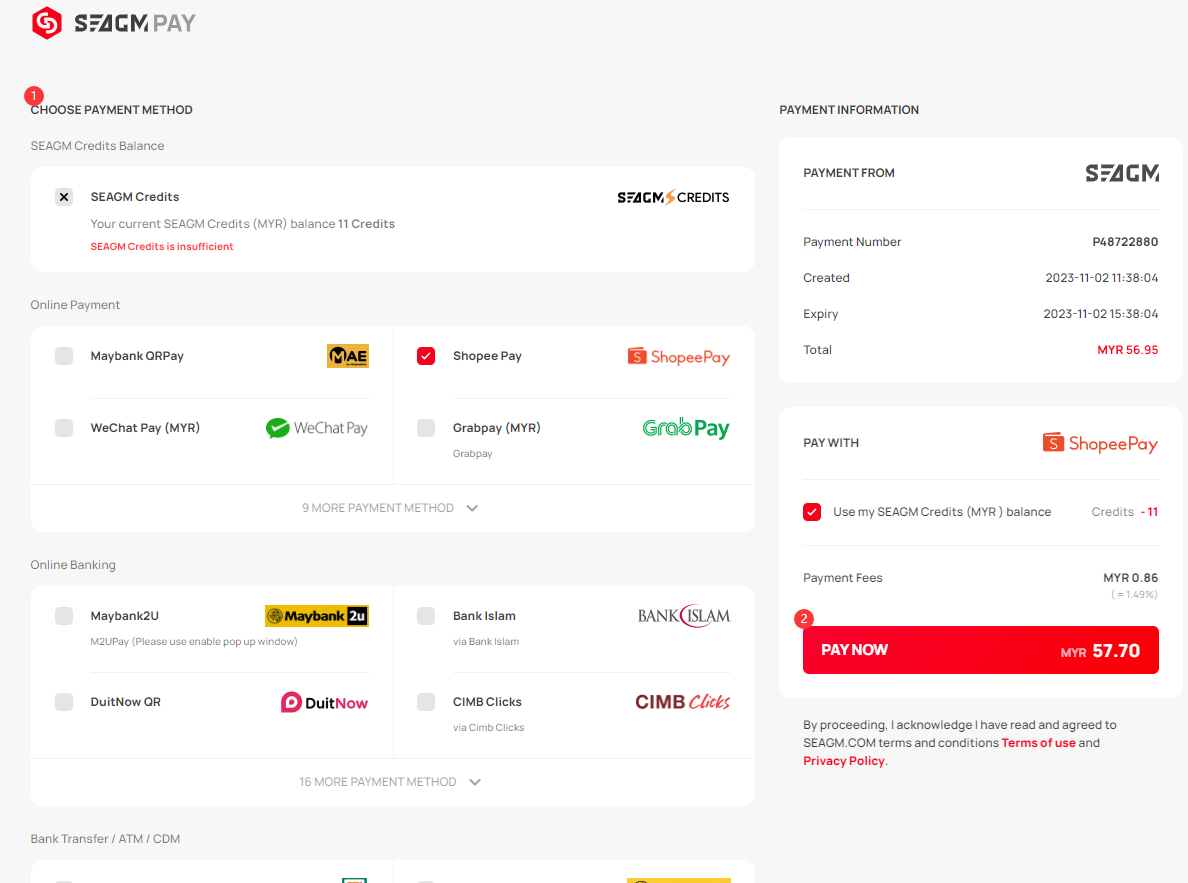Click the SEAGM logo in Payment From
This screenshot has height=883, width=1188.
click(1122, 174)
